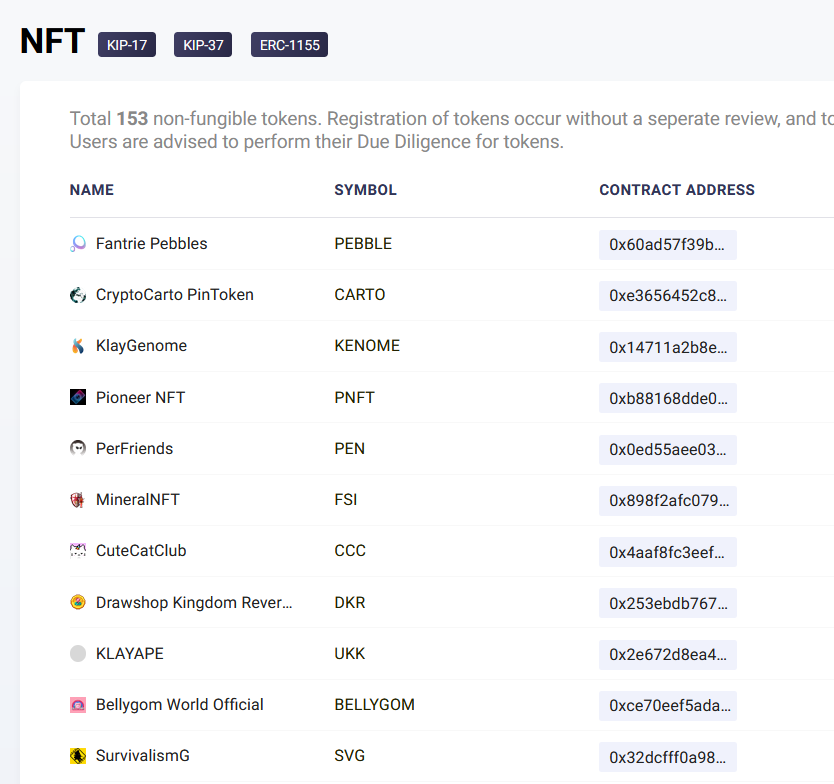
Task: Click the DKR symbol cell
Action: pyautogui.click(x=350, y=603)
